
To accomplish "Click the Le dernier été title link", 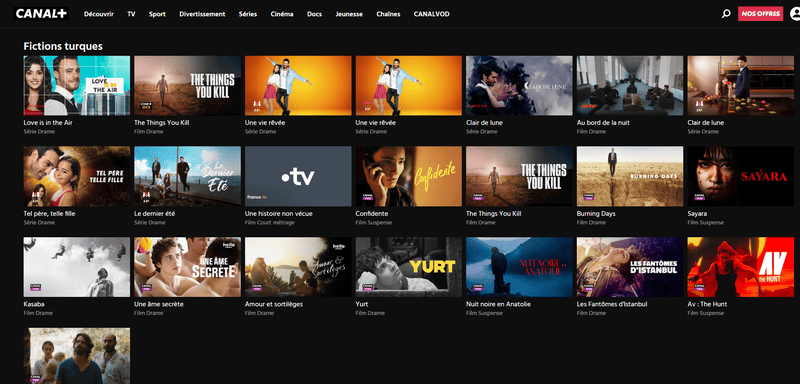I will [155, 214].
